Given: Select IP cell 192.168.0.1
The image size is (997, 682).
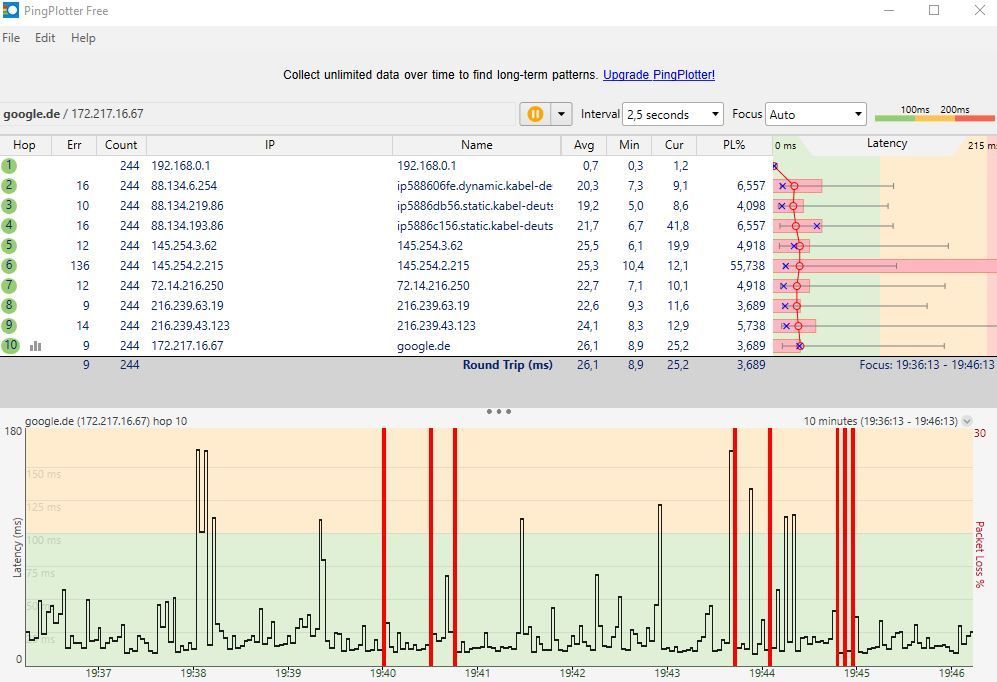Looking at the screenshot, I should click(x=181, y=166).
